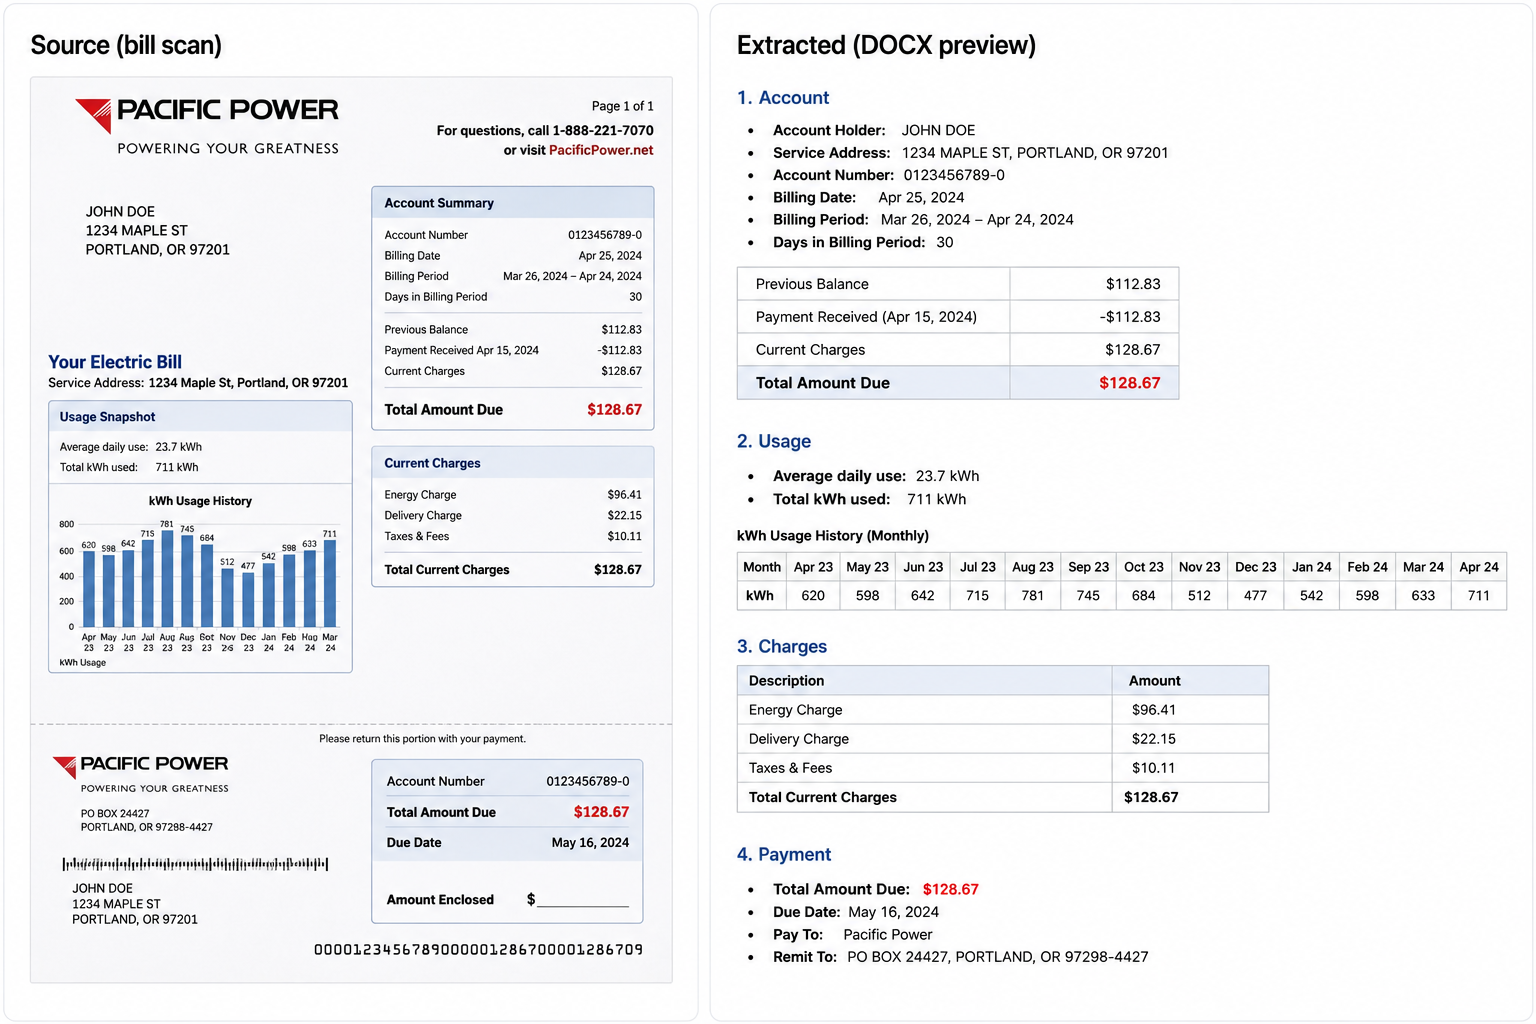Click 'Please return this portion with your payment.'
The image size is (1536, 1024).
click(x=422, y=739)
